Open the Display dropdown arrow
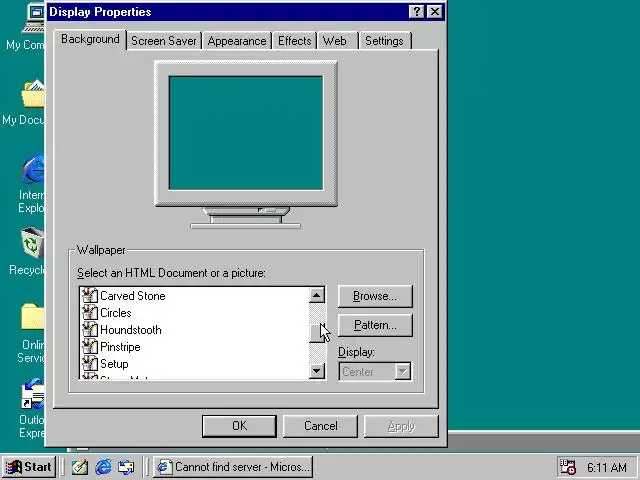Screen dimensions: 640x480 pyautogui.click(x=402, y=371)
